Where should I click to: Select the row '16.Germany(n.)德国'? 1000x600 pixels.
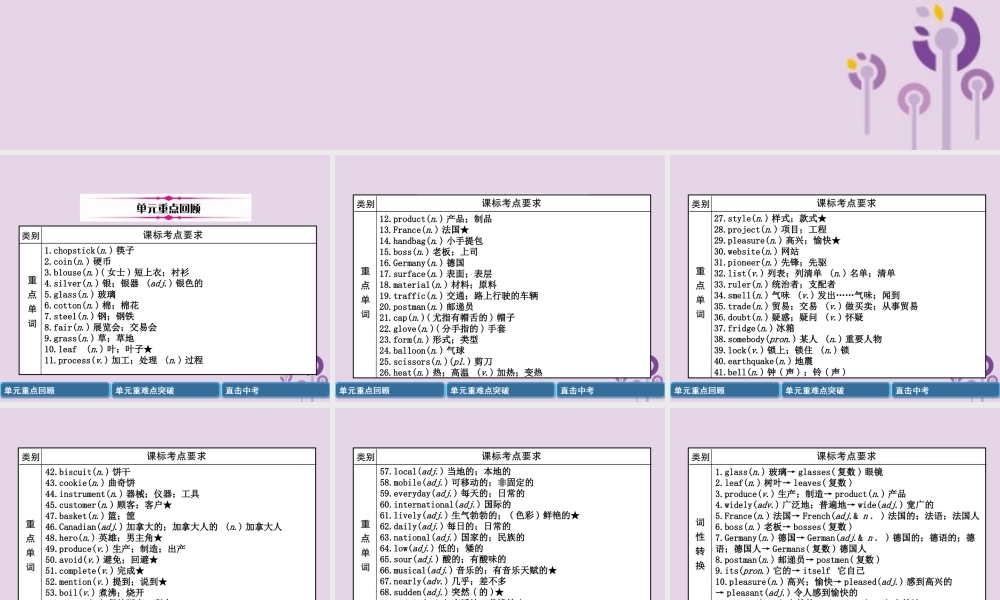click(422, 263)
